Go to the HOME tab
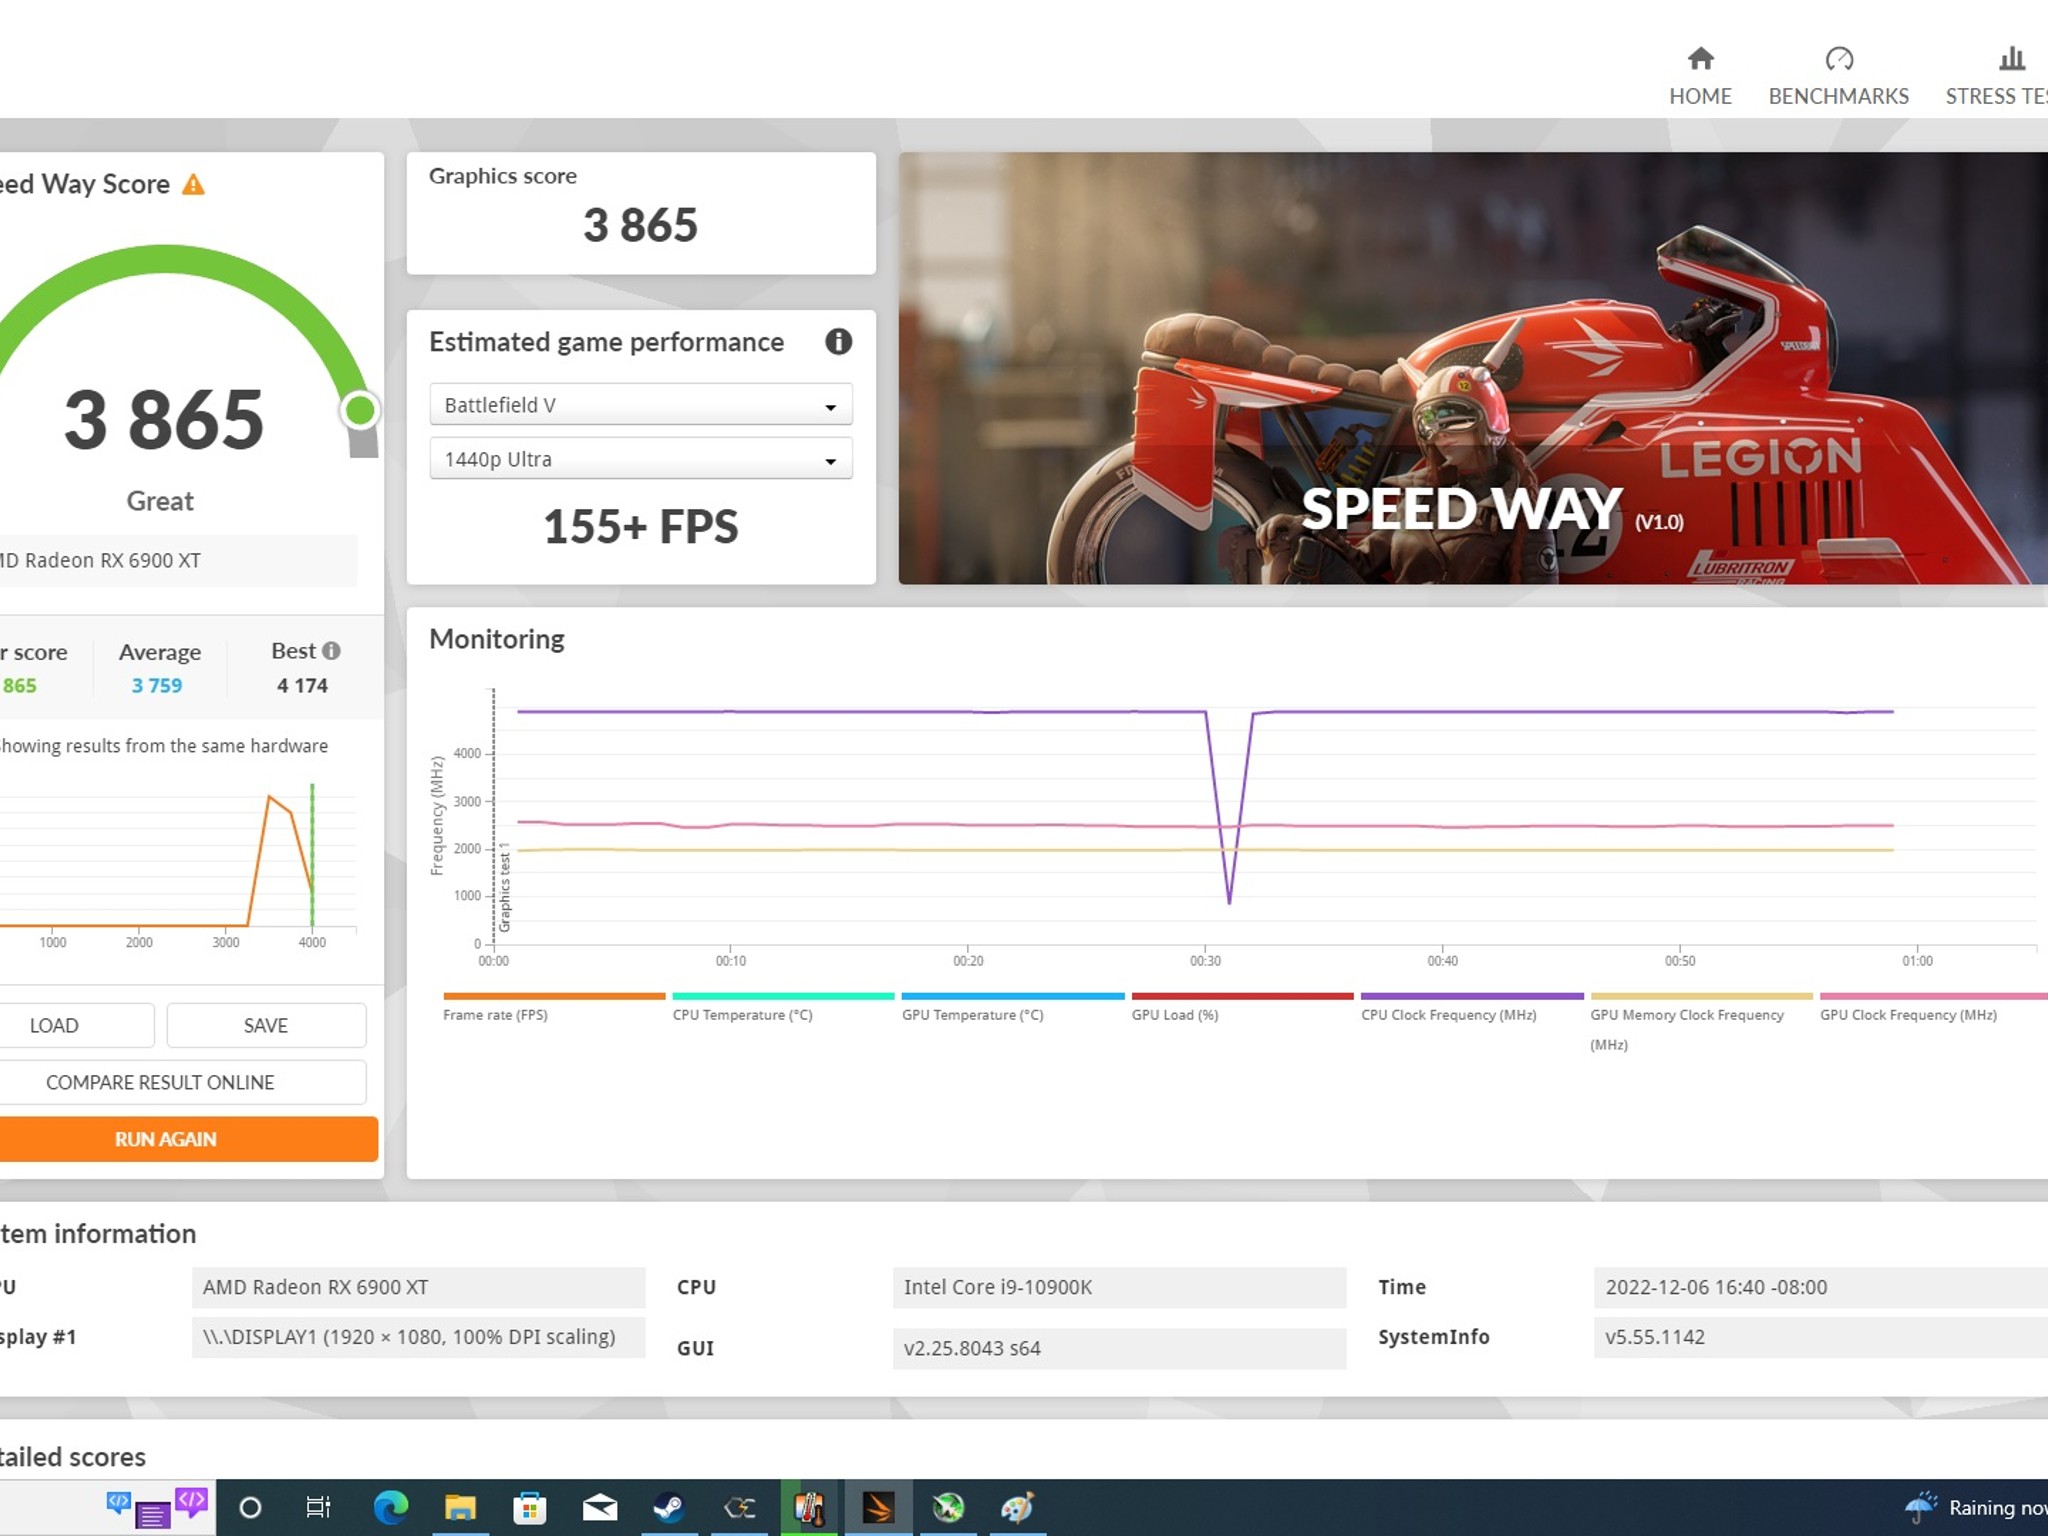 (x=1700, y=77)
